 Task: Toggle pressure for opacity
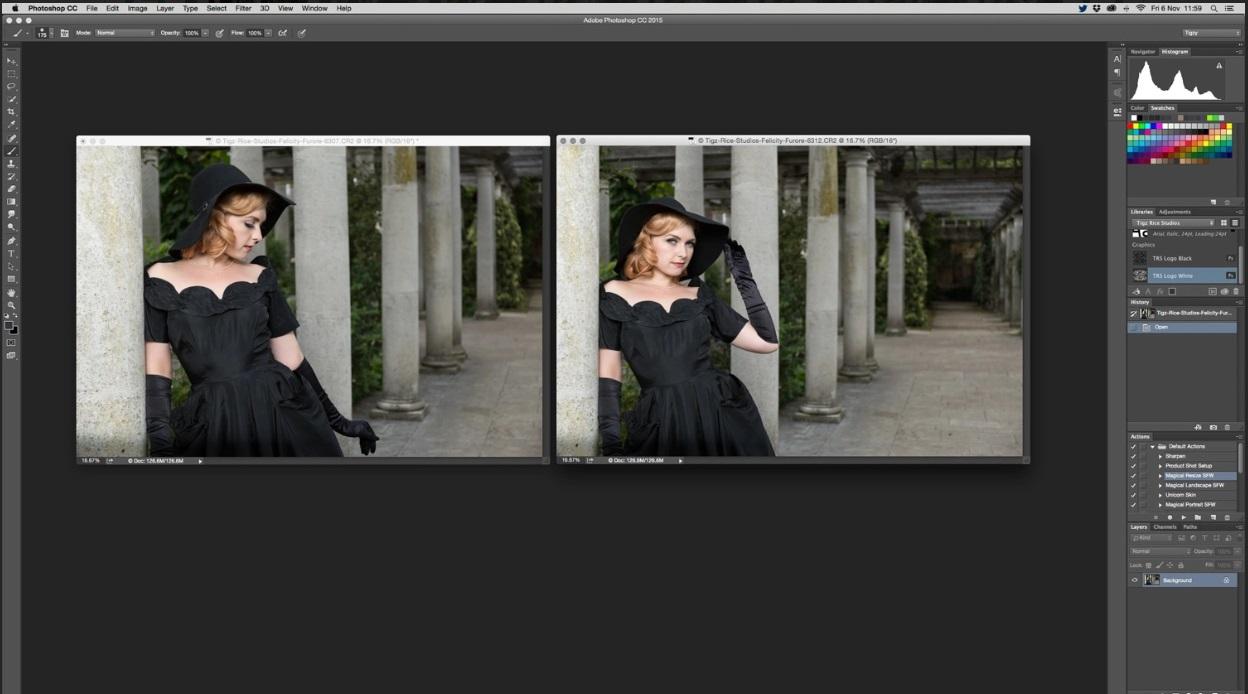click(219, 33)
